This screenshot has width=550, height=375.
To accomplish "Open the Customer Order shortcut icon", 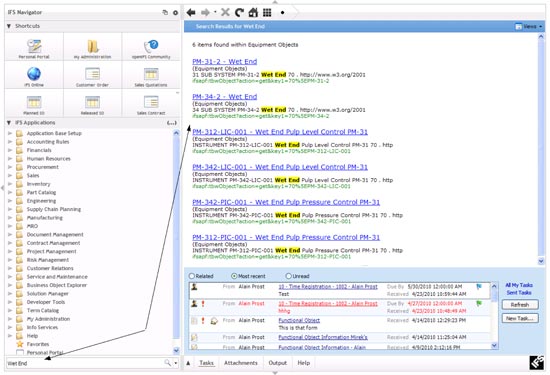I will (x=92, y=77).
